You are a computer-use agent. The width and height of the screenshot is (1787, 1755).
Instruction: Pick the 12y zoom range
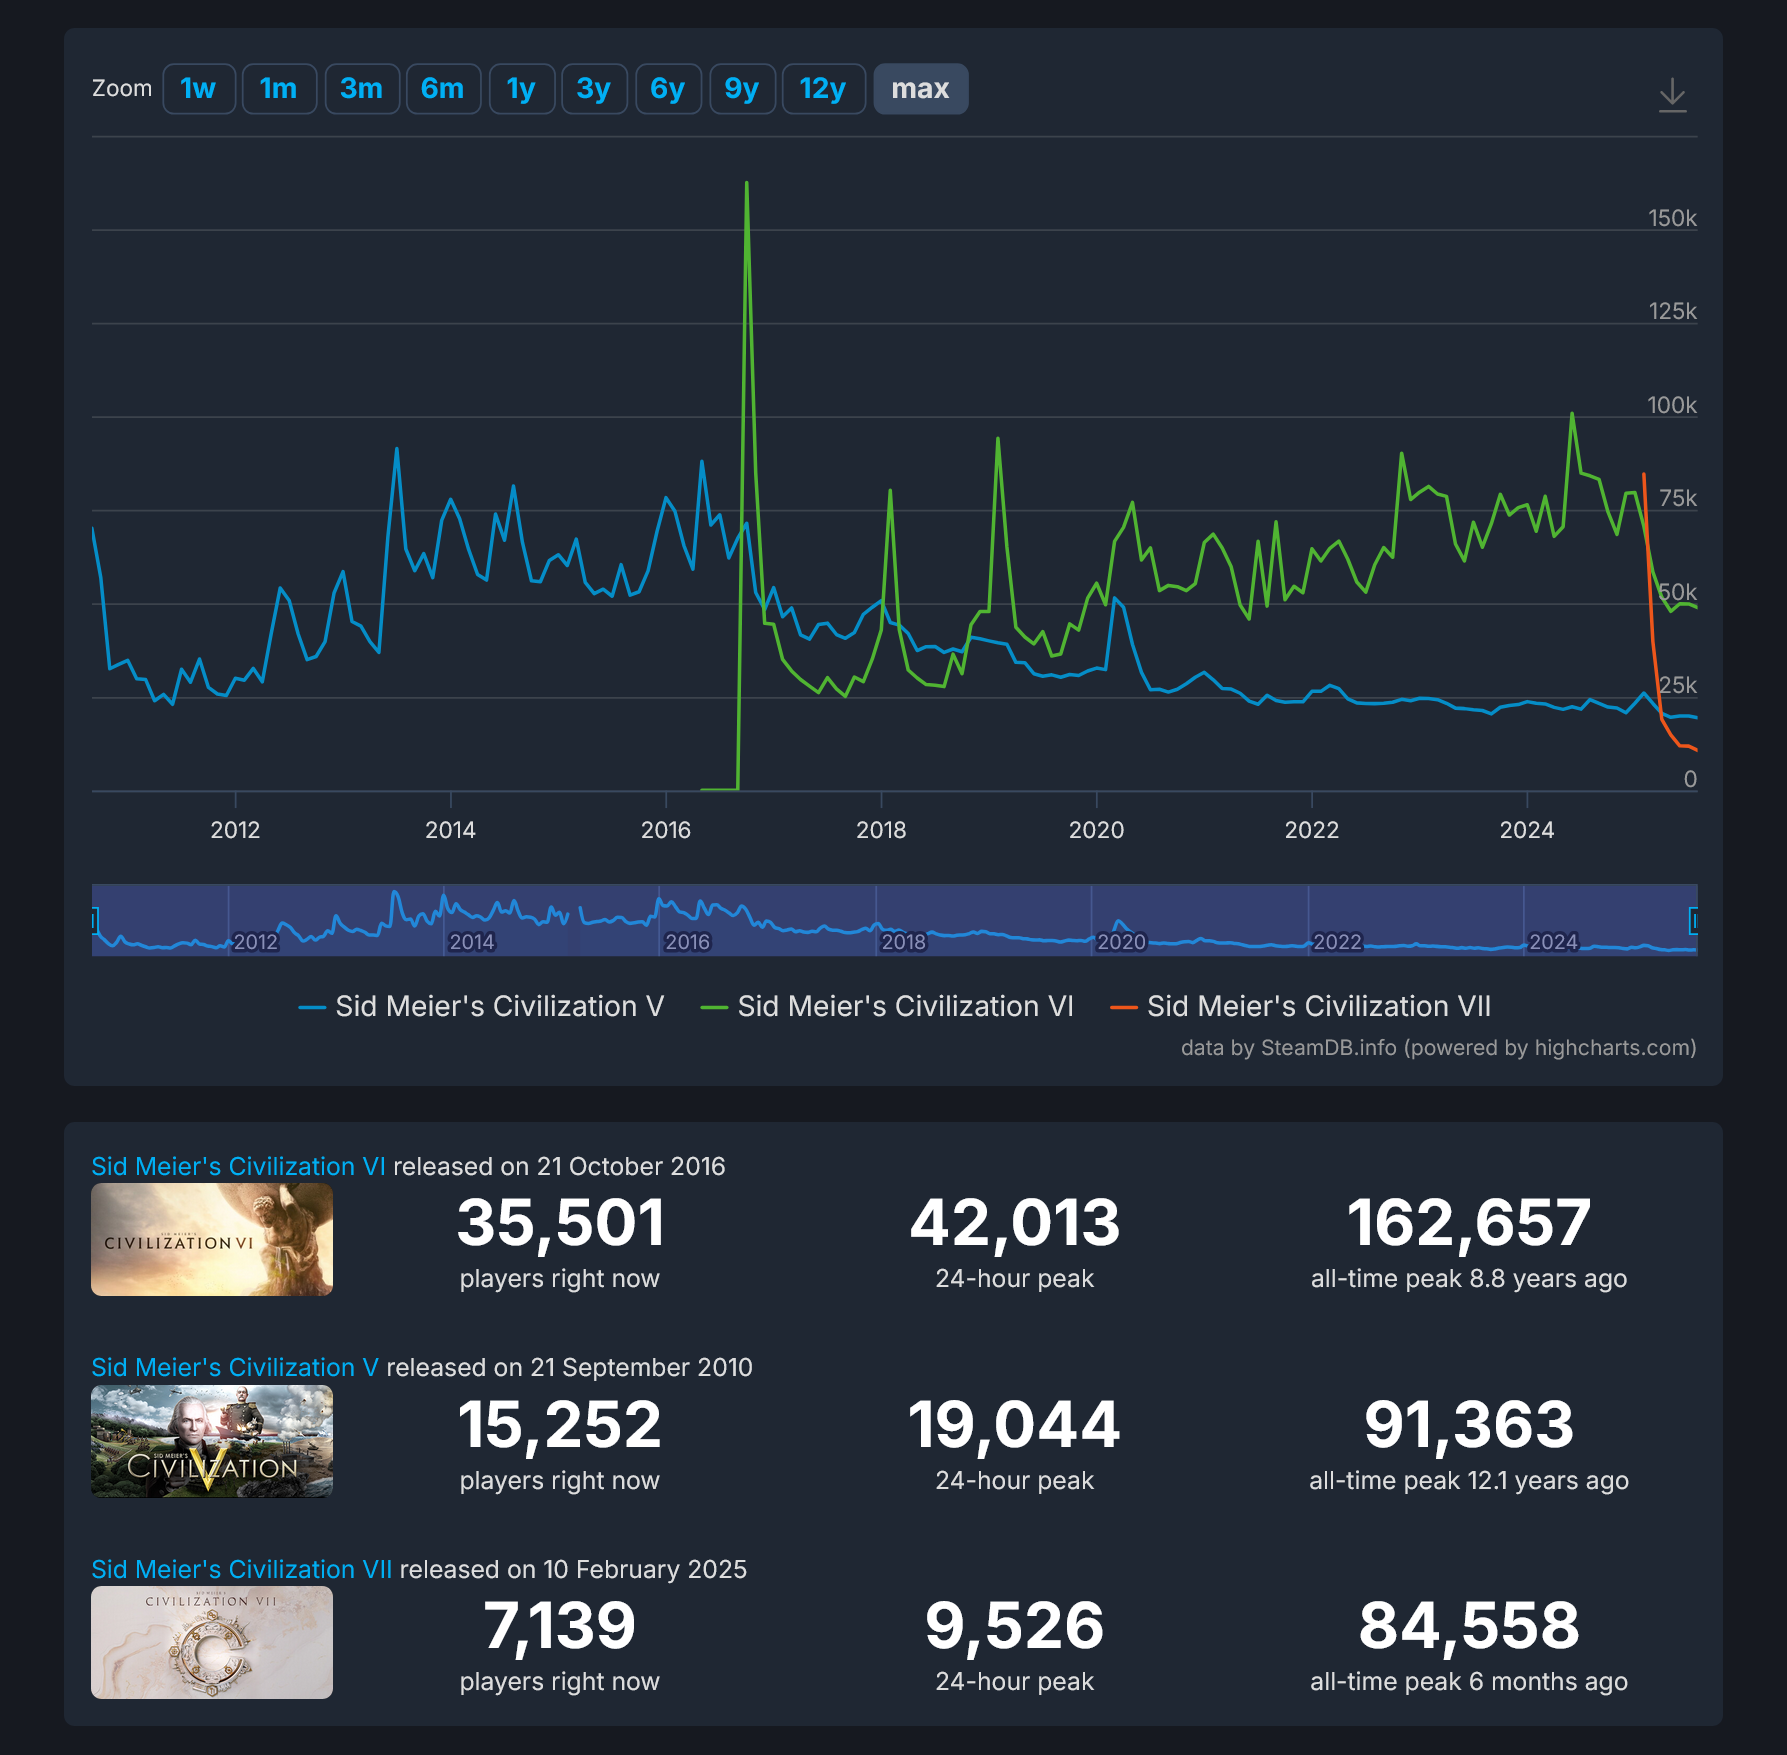tap(823, 88)
